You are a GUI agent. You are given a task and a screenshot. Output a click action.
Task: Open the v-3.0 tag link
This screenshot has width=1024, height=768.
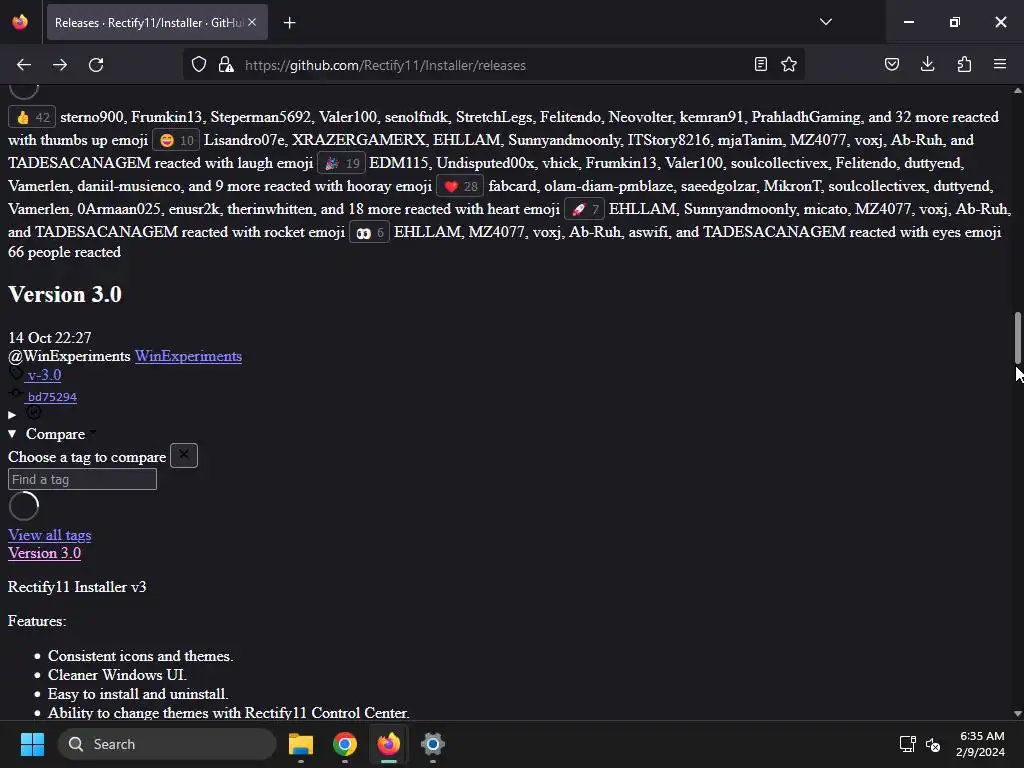point(44,376)
